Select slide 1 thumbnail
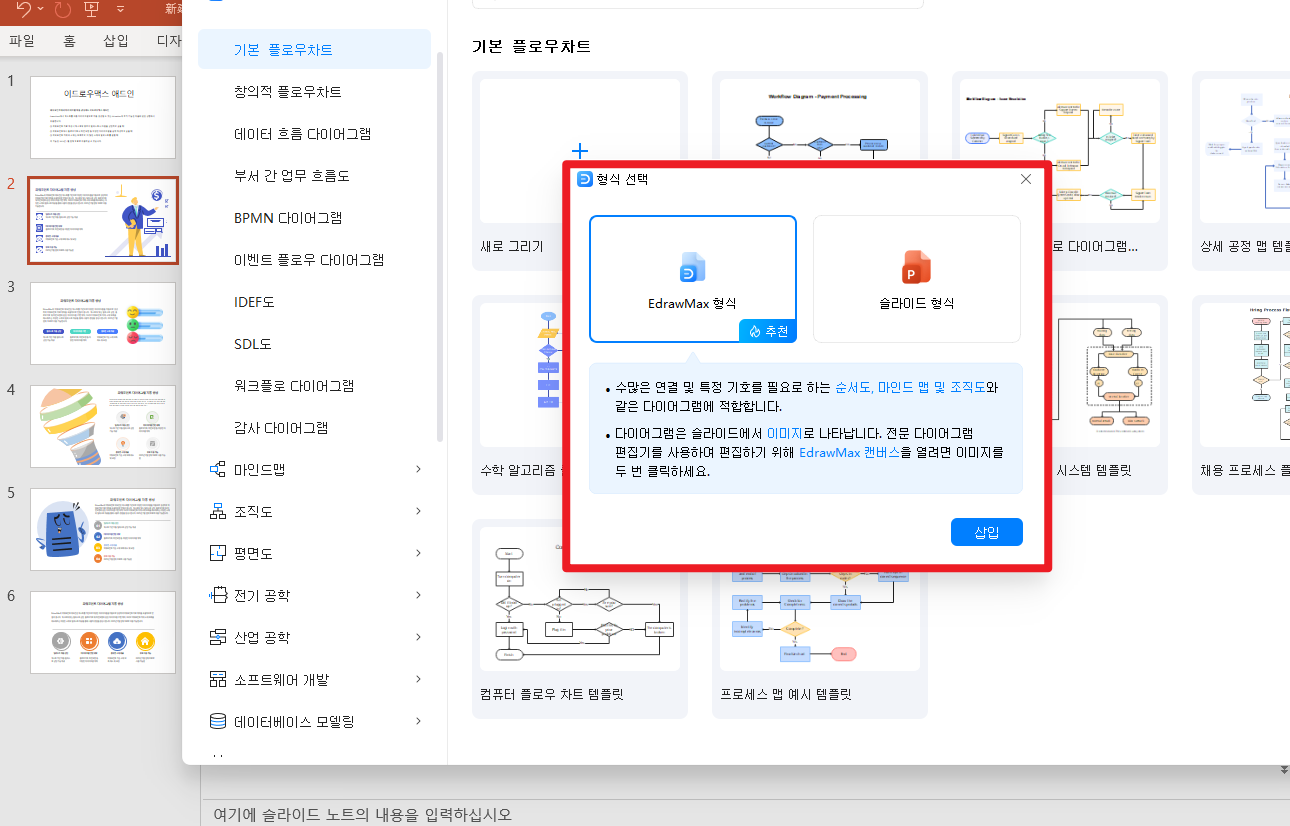This screenshot has height=826, width=1290. (103, 117)
